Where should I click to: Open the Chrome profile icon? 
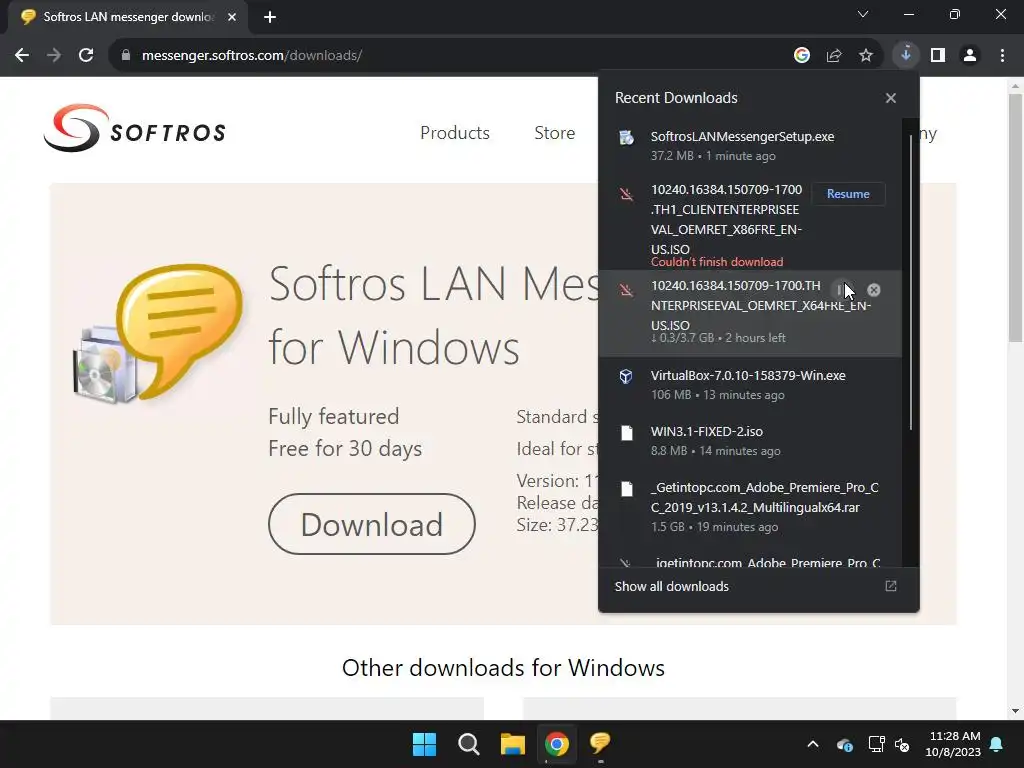pos(970,56)
